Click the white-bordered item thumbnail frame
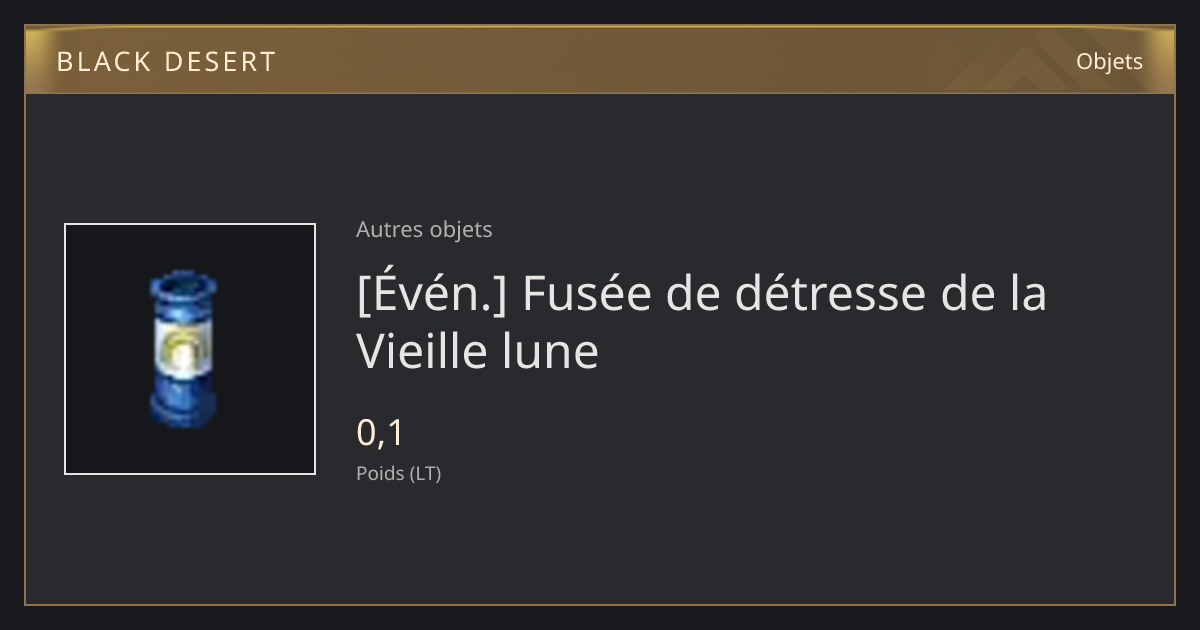Image resolution: width=1200 pixels, height=630 pixels. 190,349
